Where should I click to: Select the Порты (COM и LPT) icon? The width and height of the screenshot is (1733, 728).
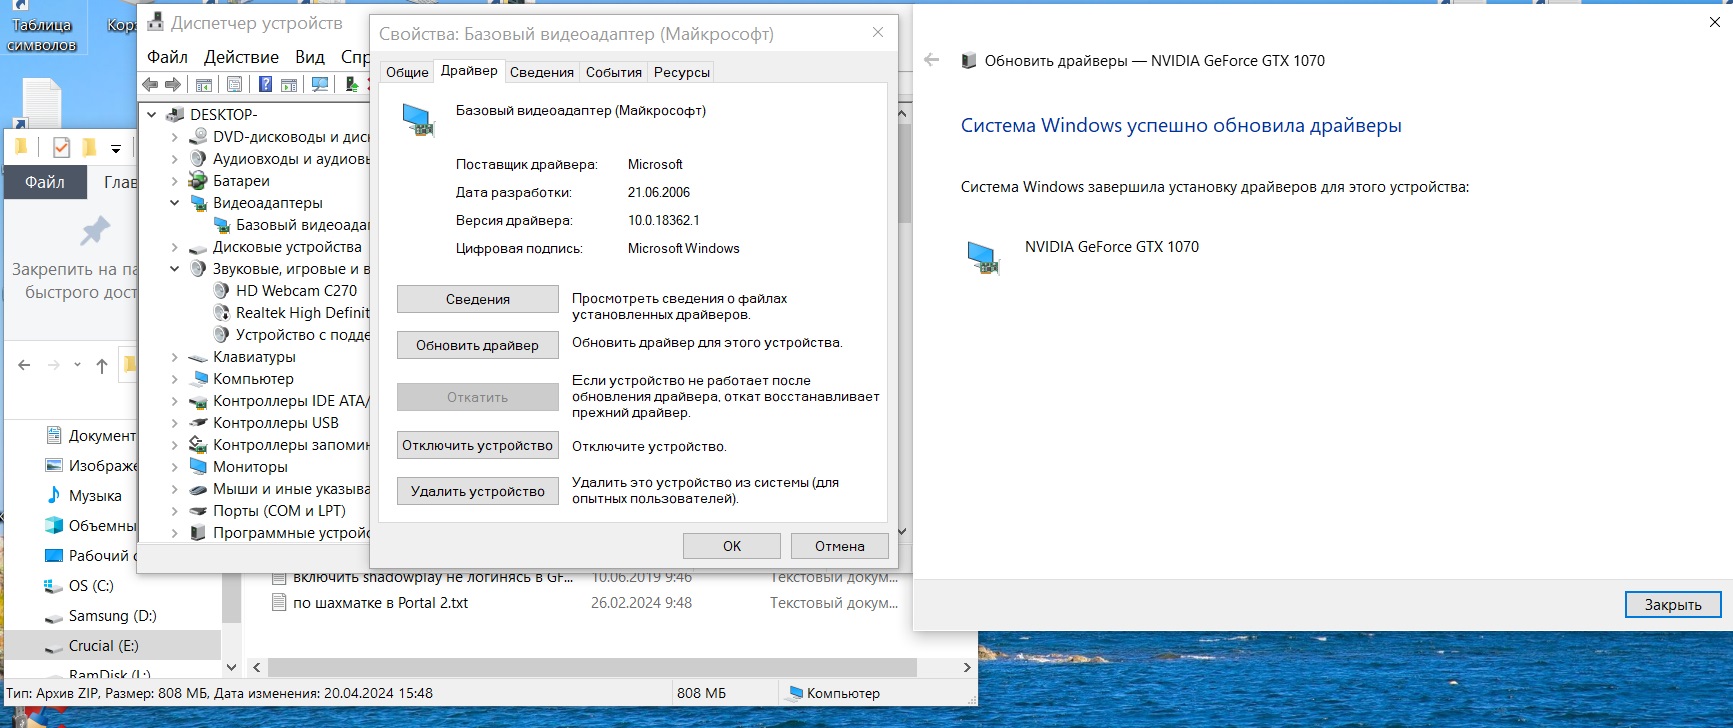[x=198, y=511]
